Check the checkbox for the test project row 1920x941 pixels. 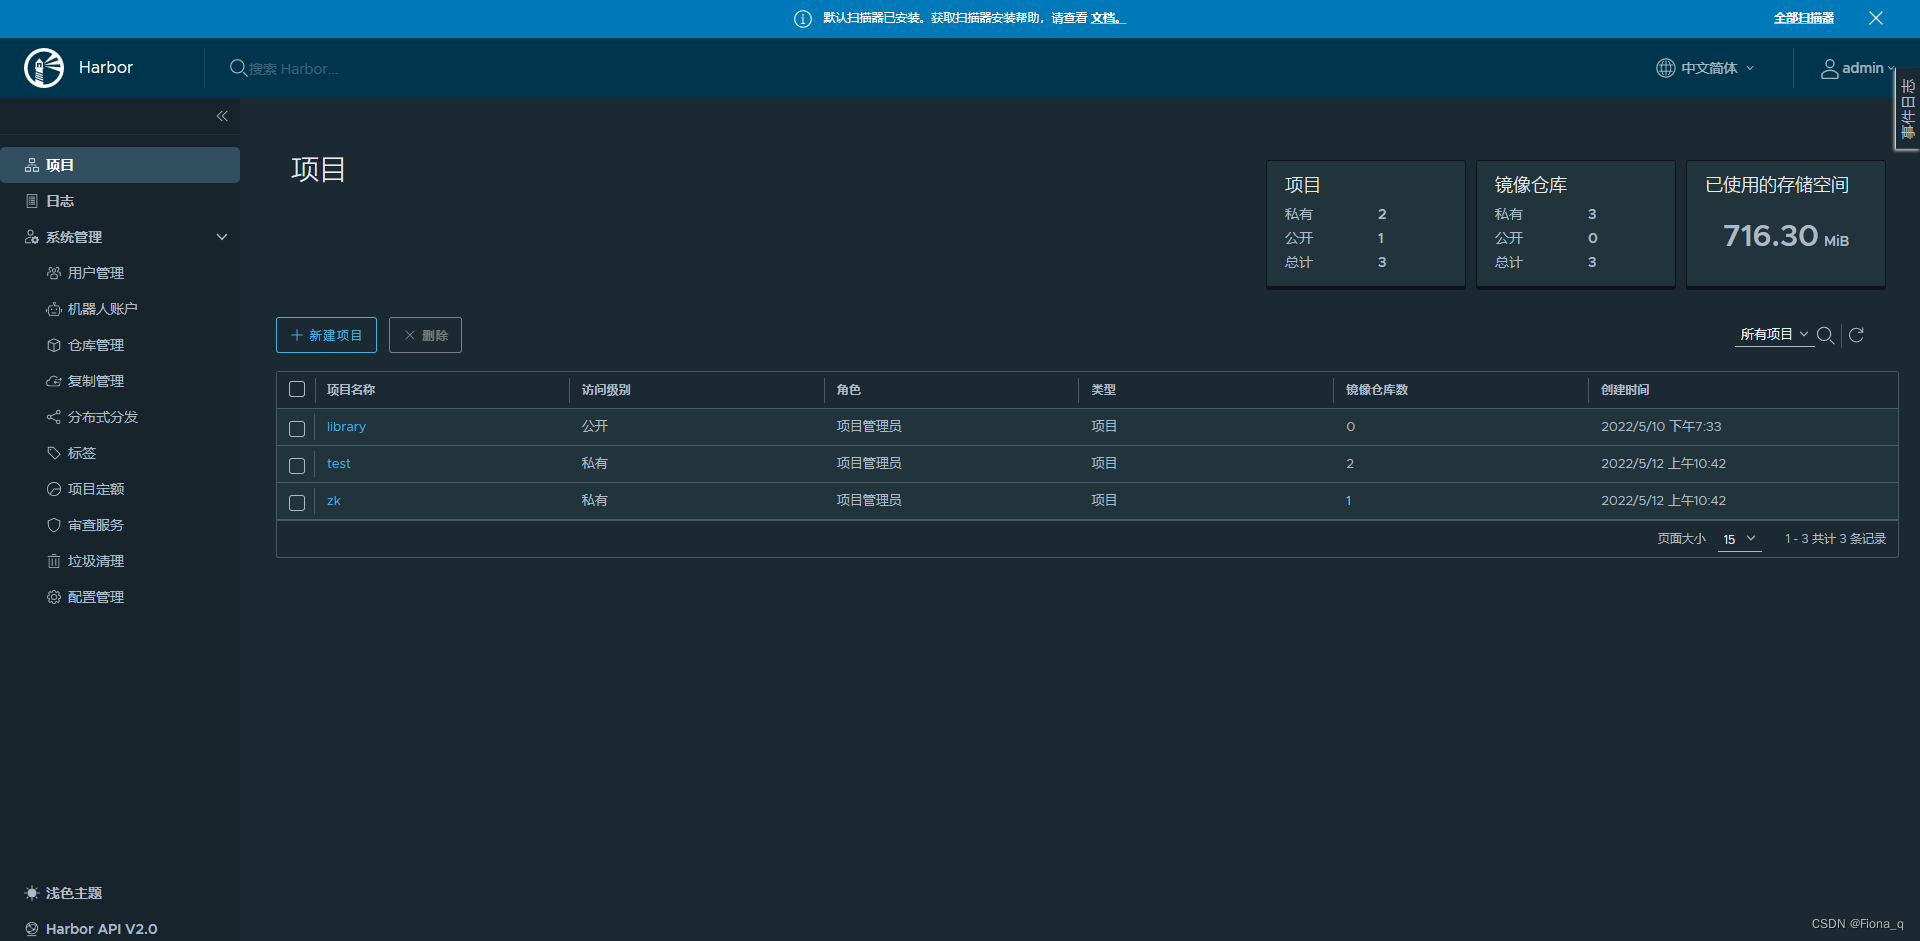297,465
